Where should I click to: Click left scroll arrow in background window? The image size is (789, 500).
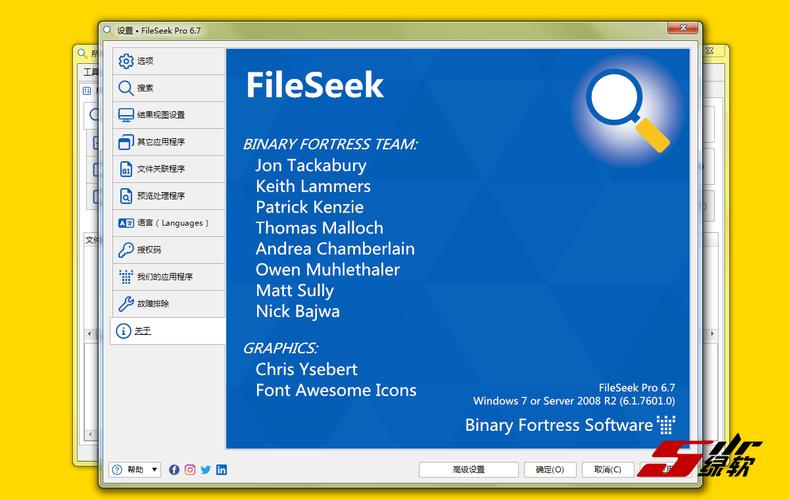point(90,333)
